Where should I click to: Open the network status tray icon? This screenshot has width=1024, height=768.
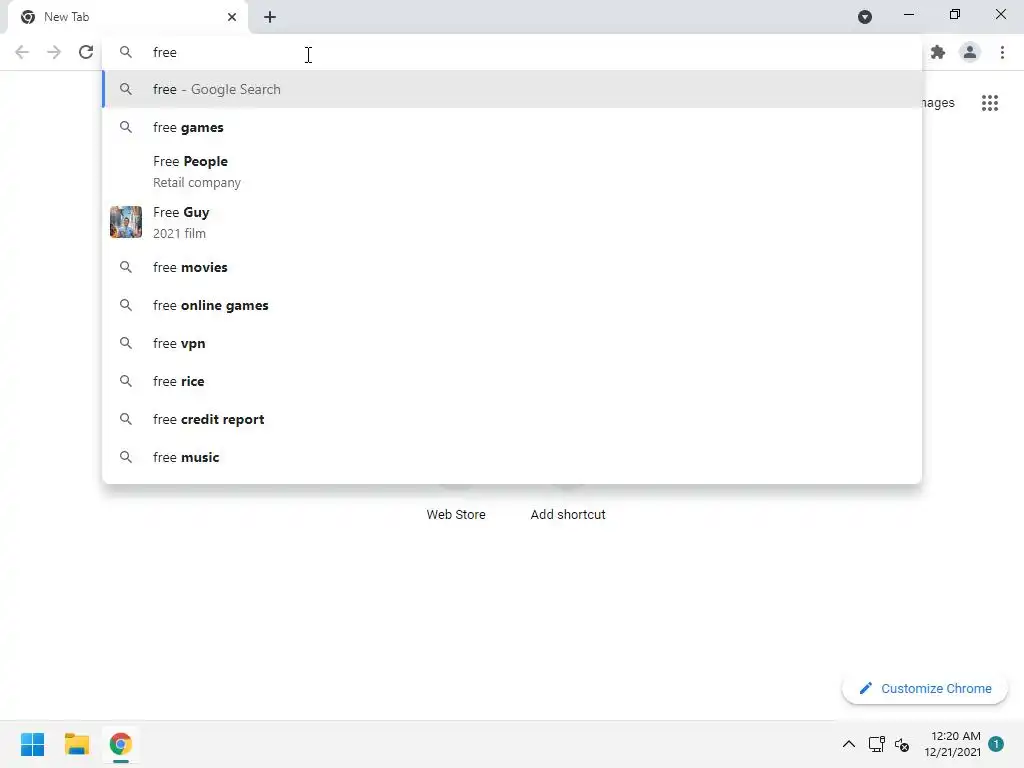tap(876, 744)
